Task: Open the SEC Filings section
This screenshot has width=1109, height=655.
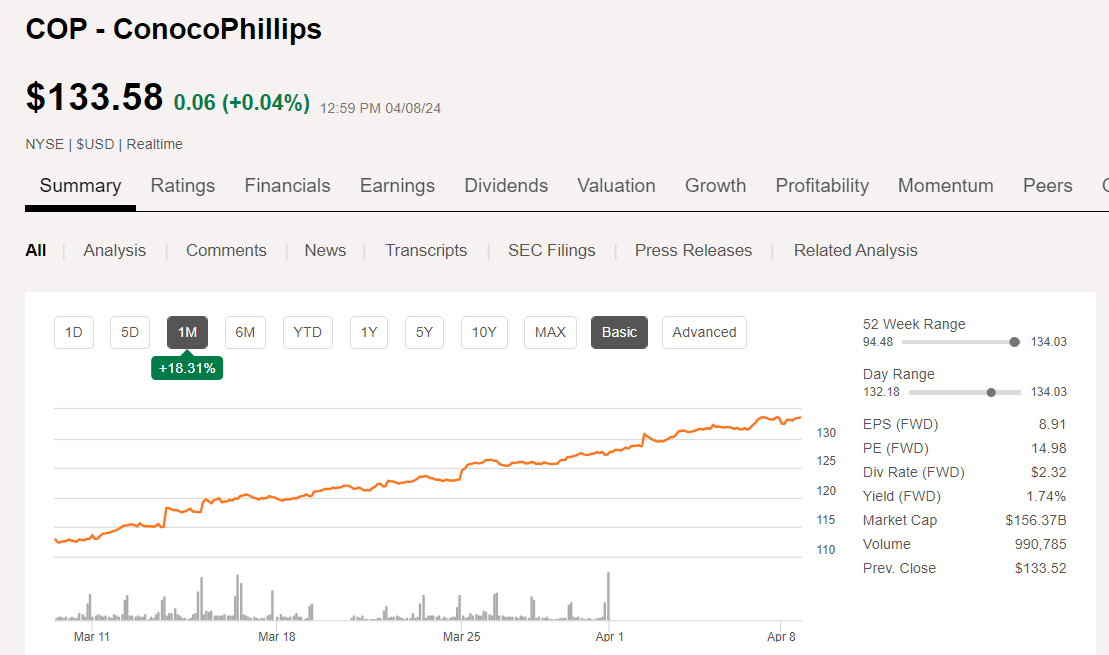Action: coord(551,250)
